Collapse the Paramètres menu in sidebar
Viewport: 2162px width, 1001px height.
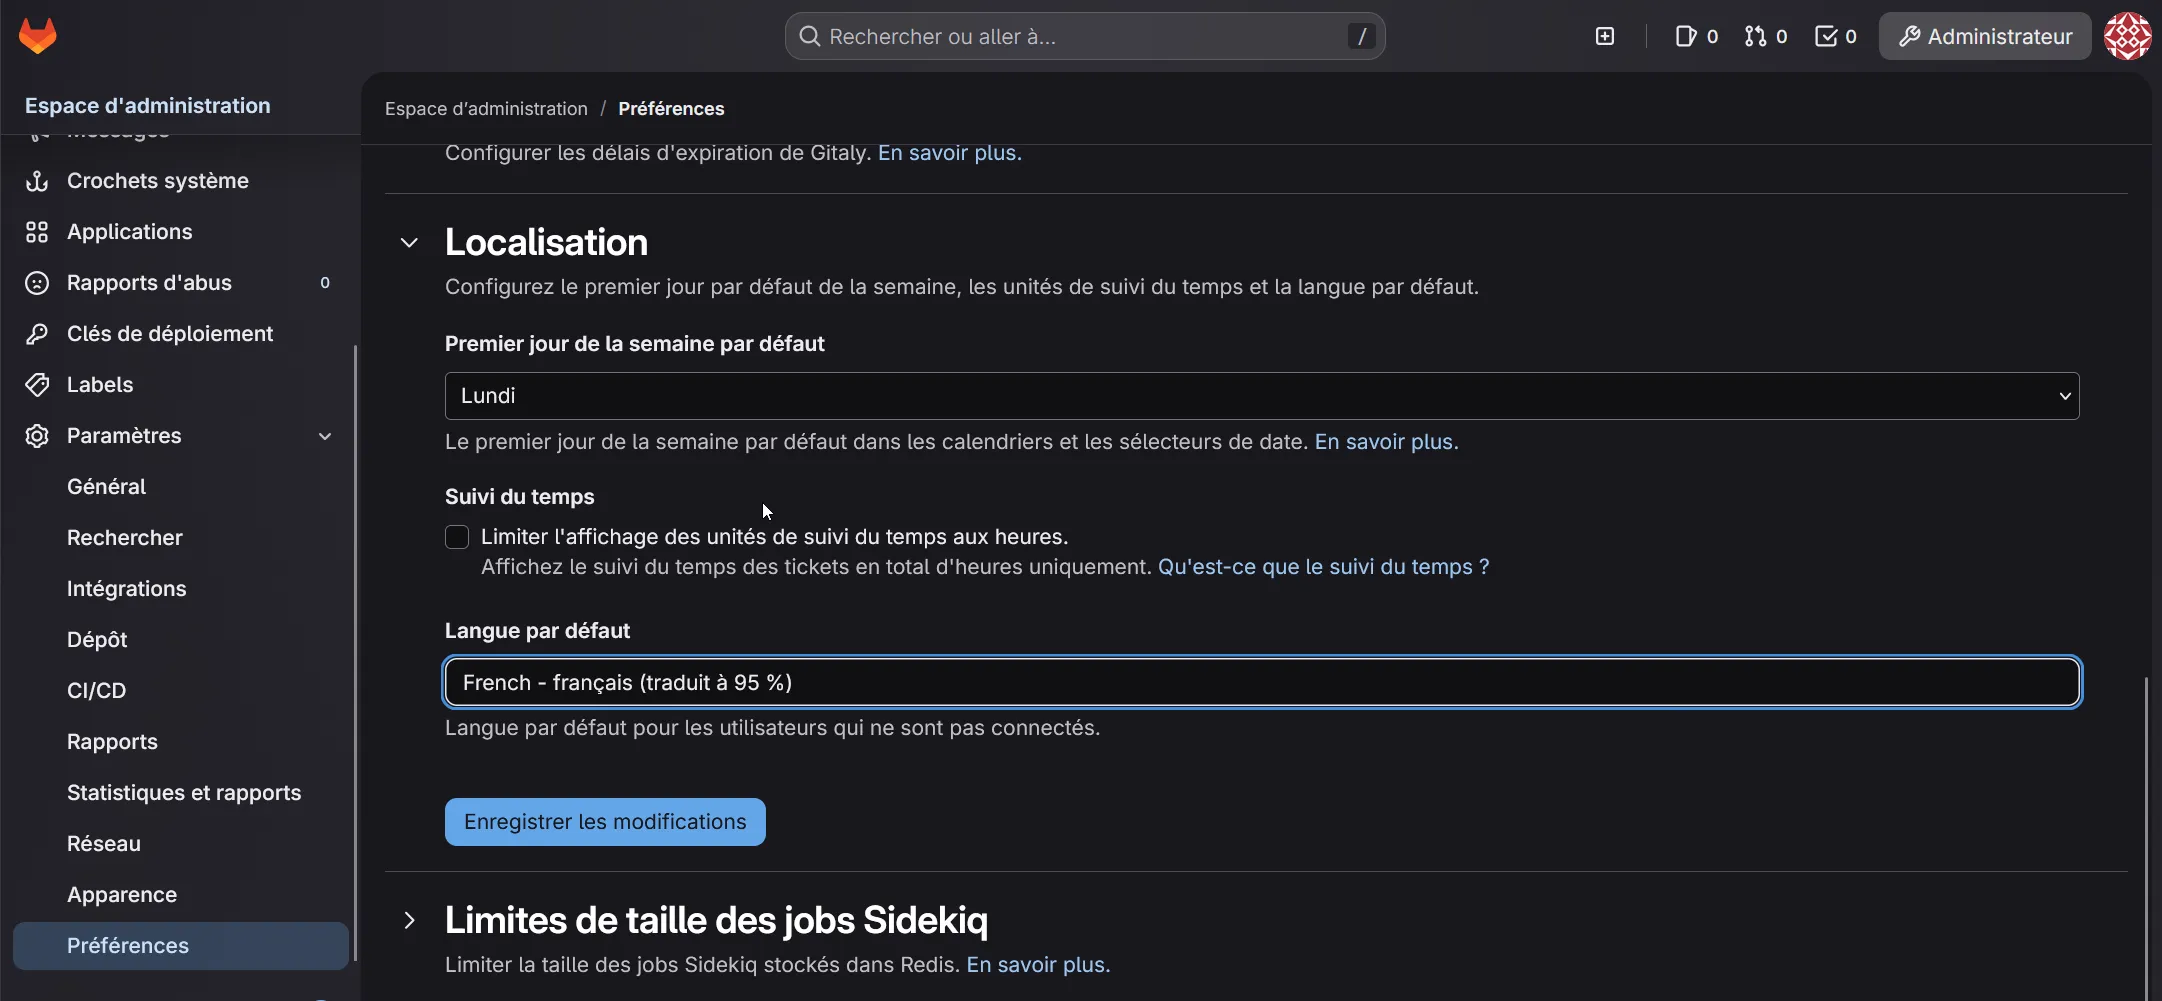coord(325,436)
